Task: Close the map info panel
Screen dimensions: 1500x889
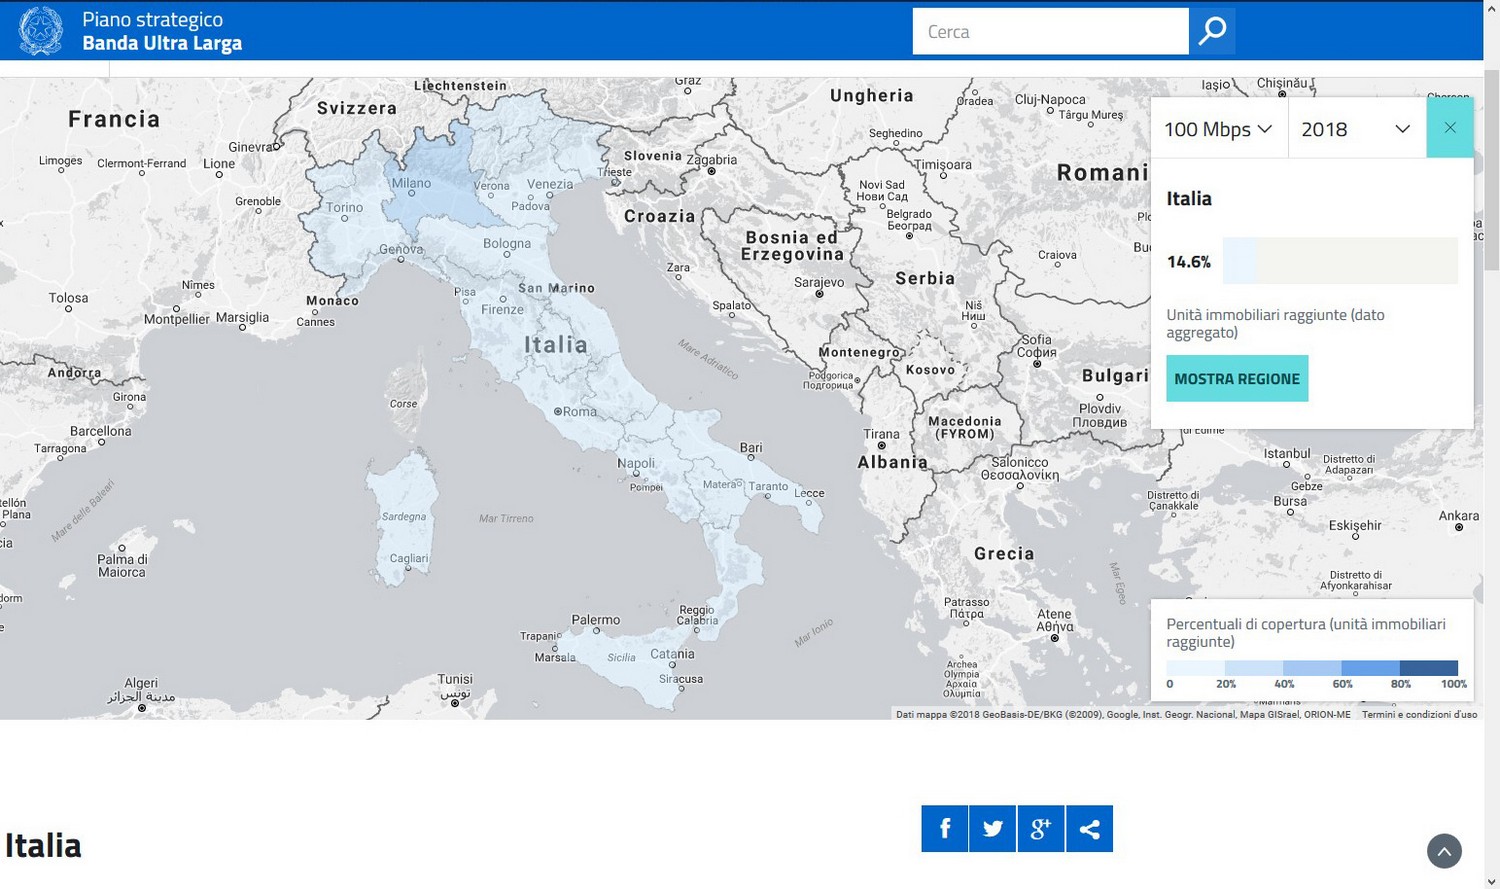Action: click(1449, 128)
